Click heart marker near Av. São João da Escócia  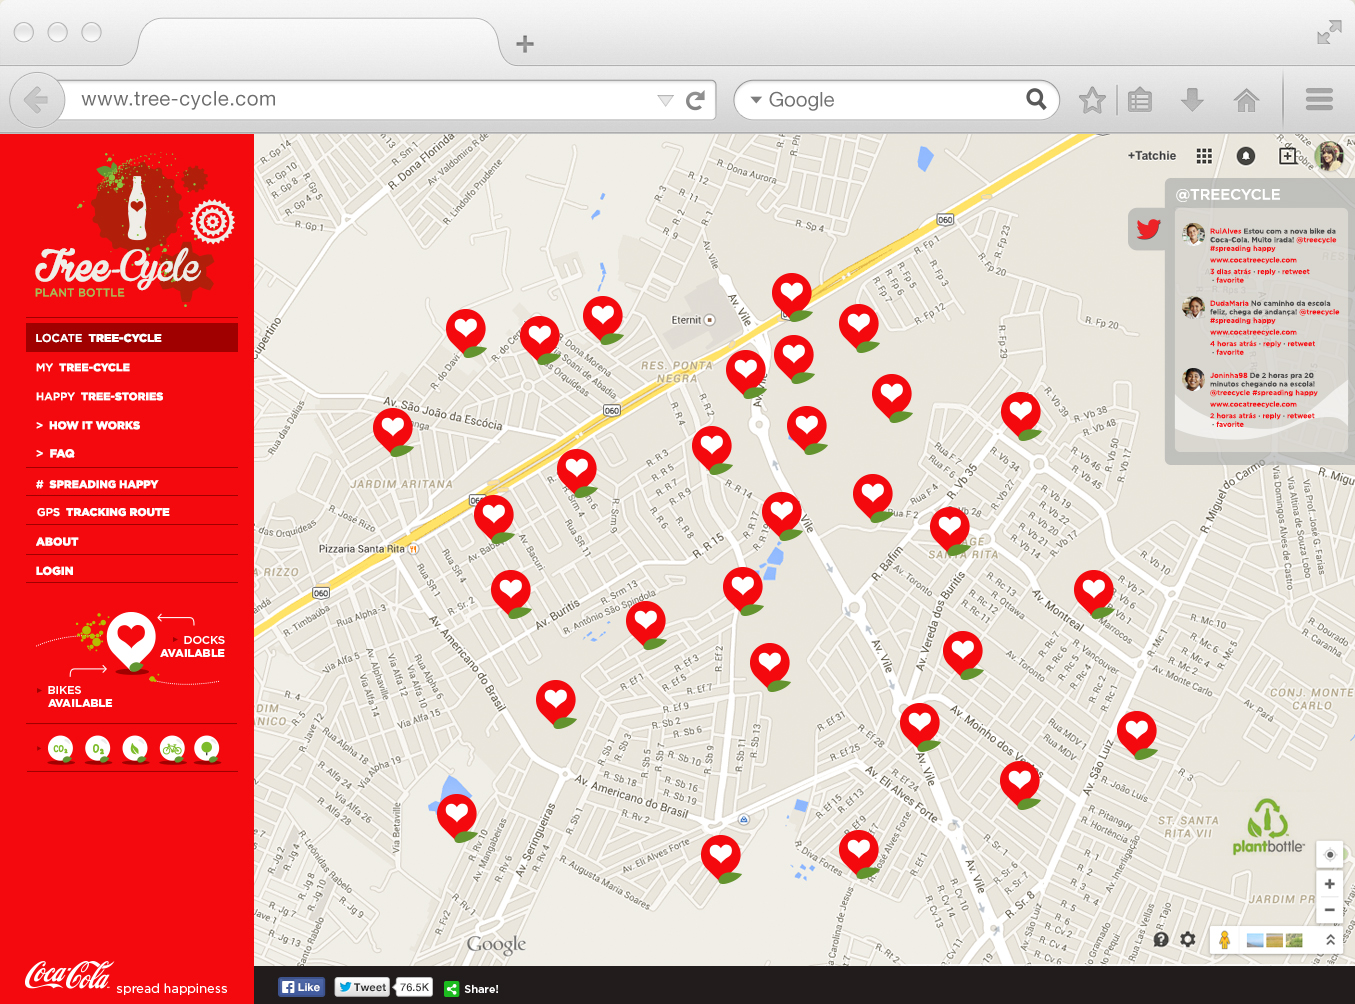393,432
